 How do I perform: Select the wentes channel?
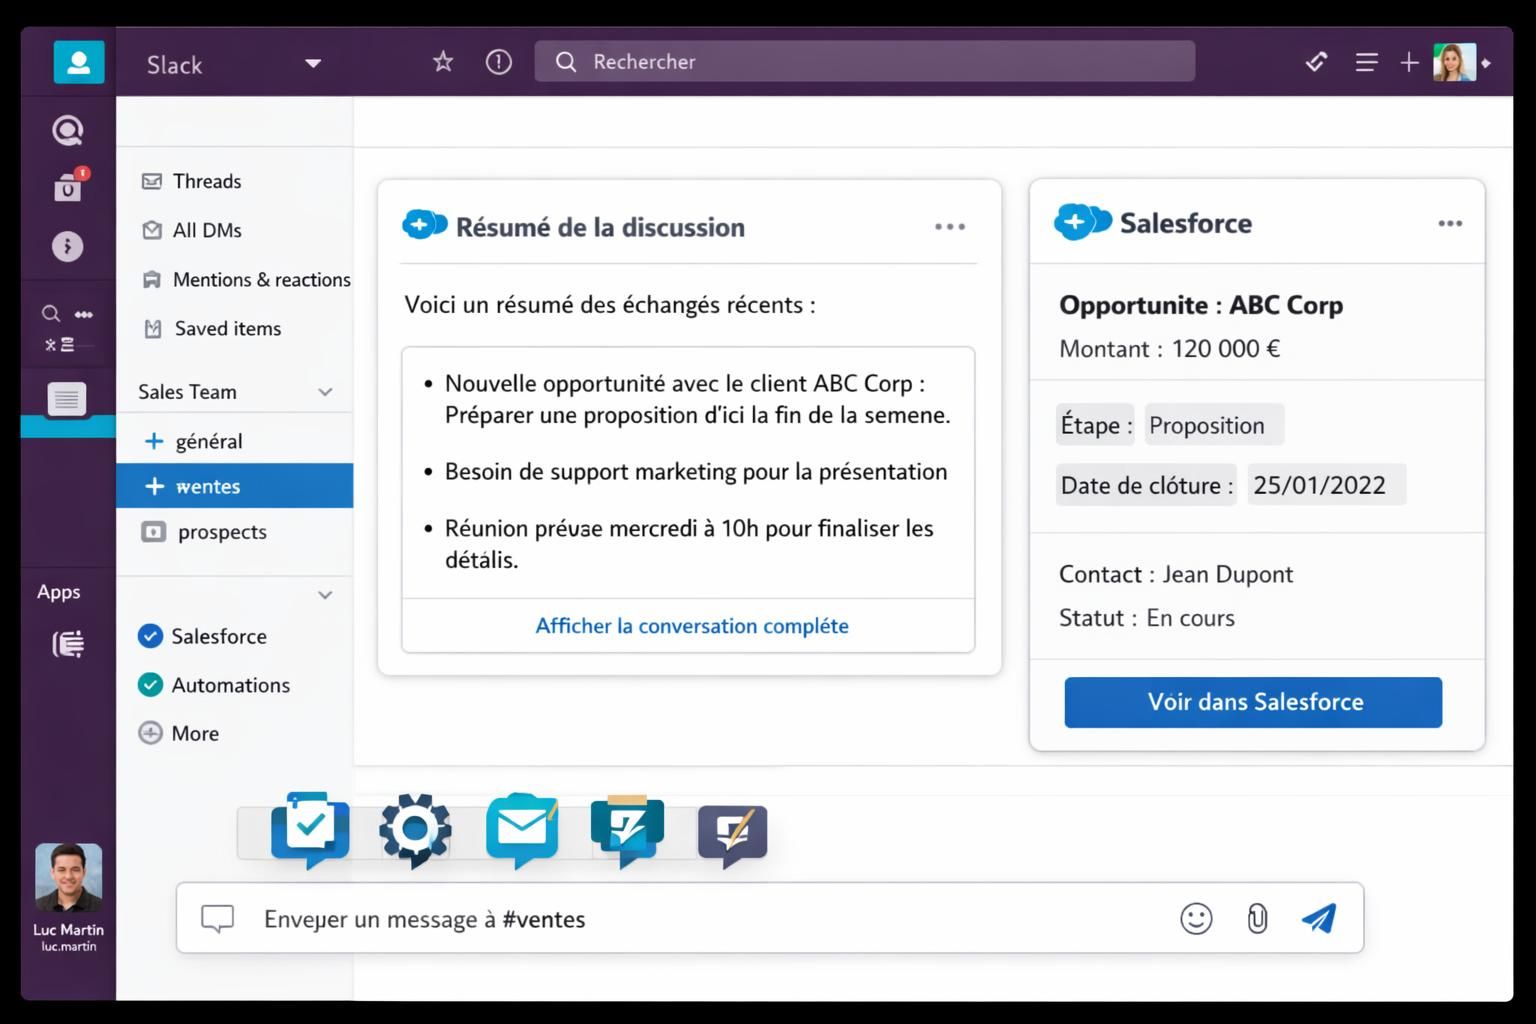[x=234, y=486]
